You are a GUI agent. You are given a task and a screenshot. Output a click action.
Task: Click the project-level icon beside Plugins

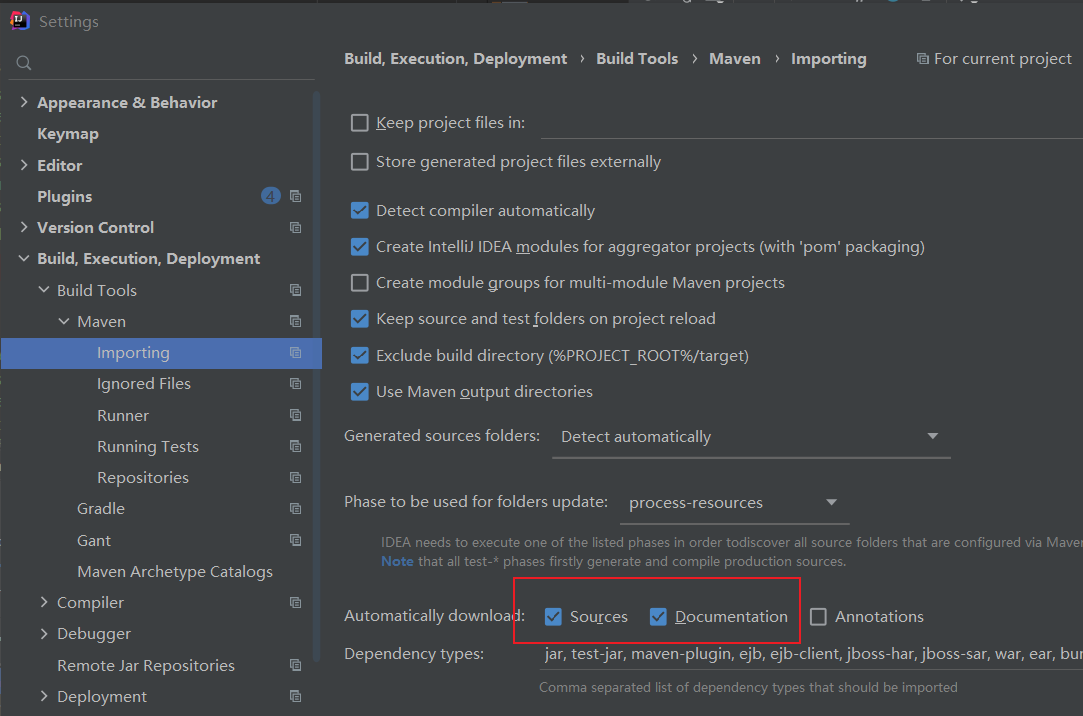click(295, 196)
